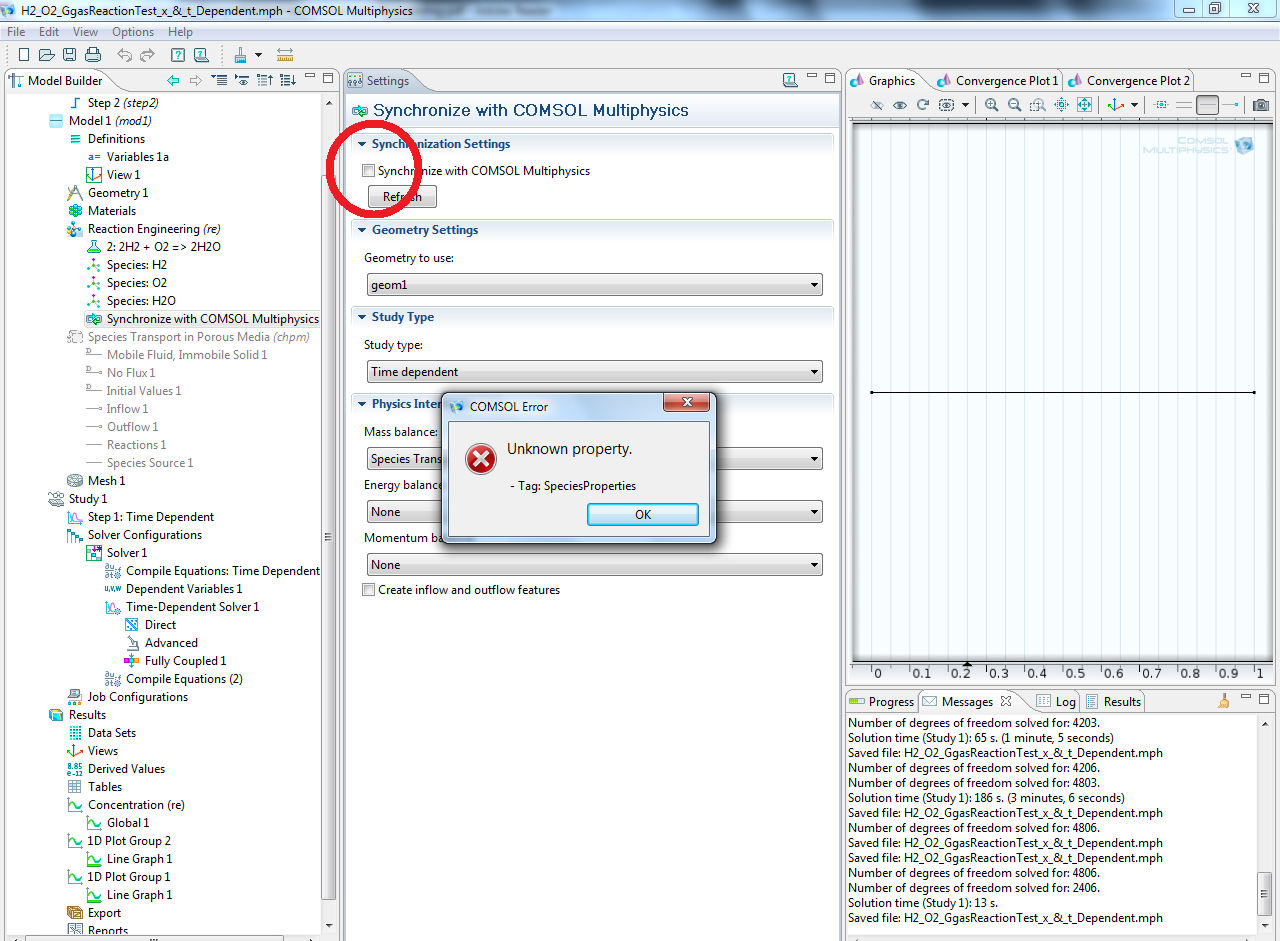Switch to the Log tab
Screen dimensions: 1280x941
click(1056, 702)
